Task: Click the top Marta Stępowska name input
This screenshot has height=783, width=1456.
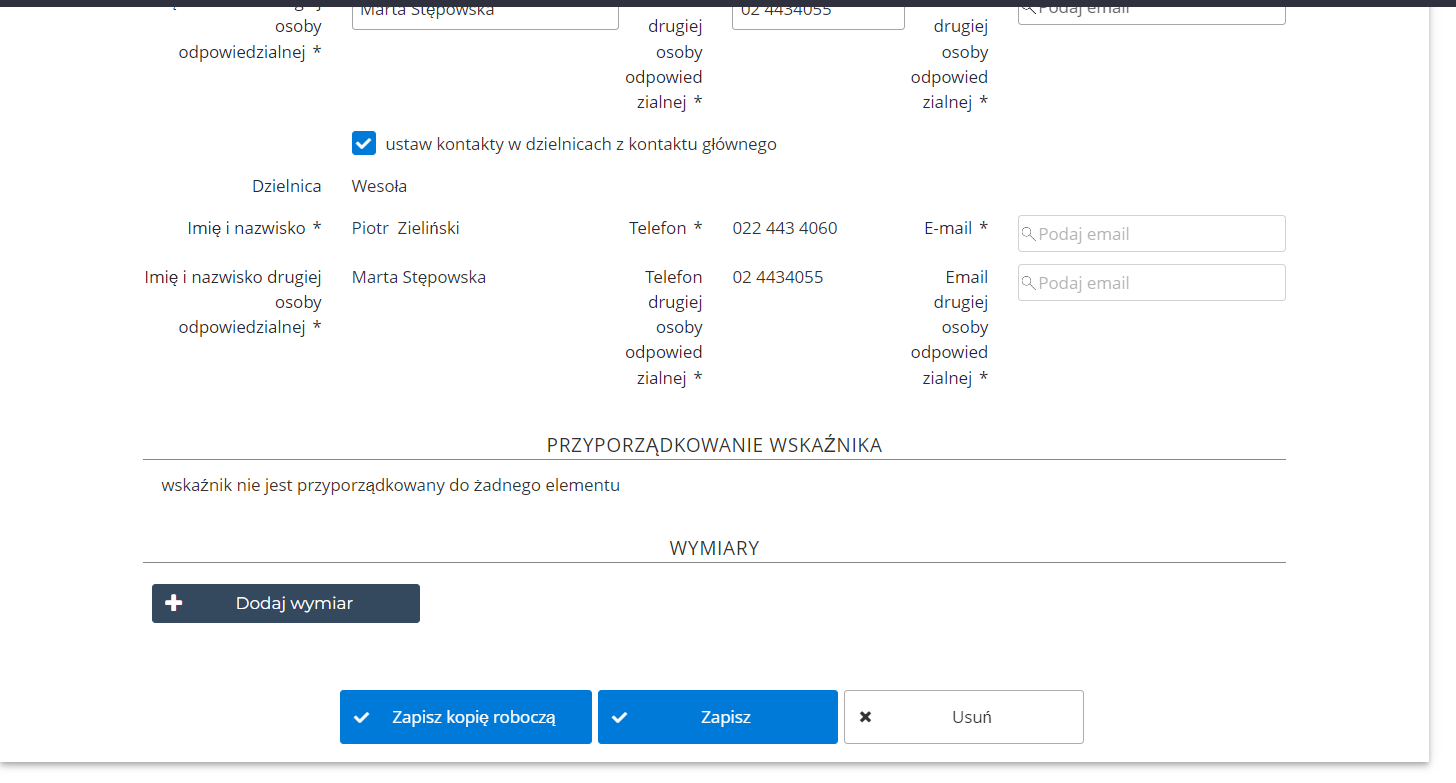Action: click(x=485, y=12)
